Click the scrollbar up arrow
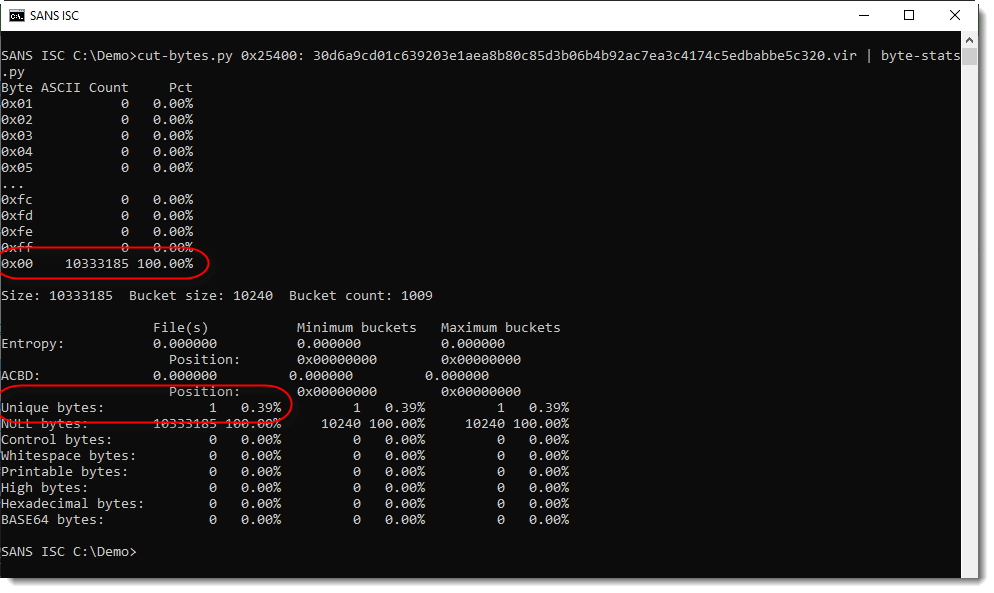The height and width of the screenshot is (593, 994). (969, 39)
